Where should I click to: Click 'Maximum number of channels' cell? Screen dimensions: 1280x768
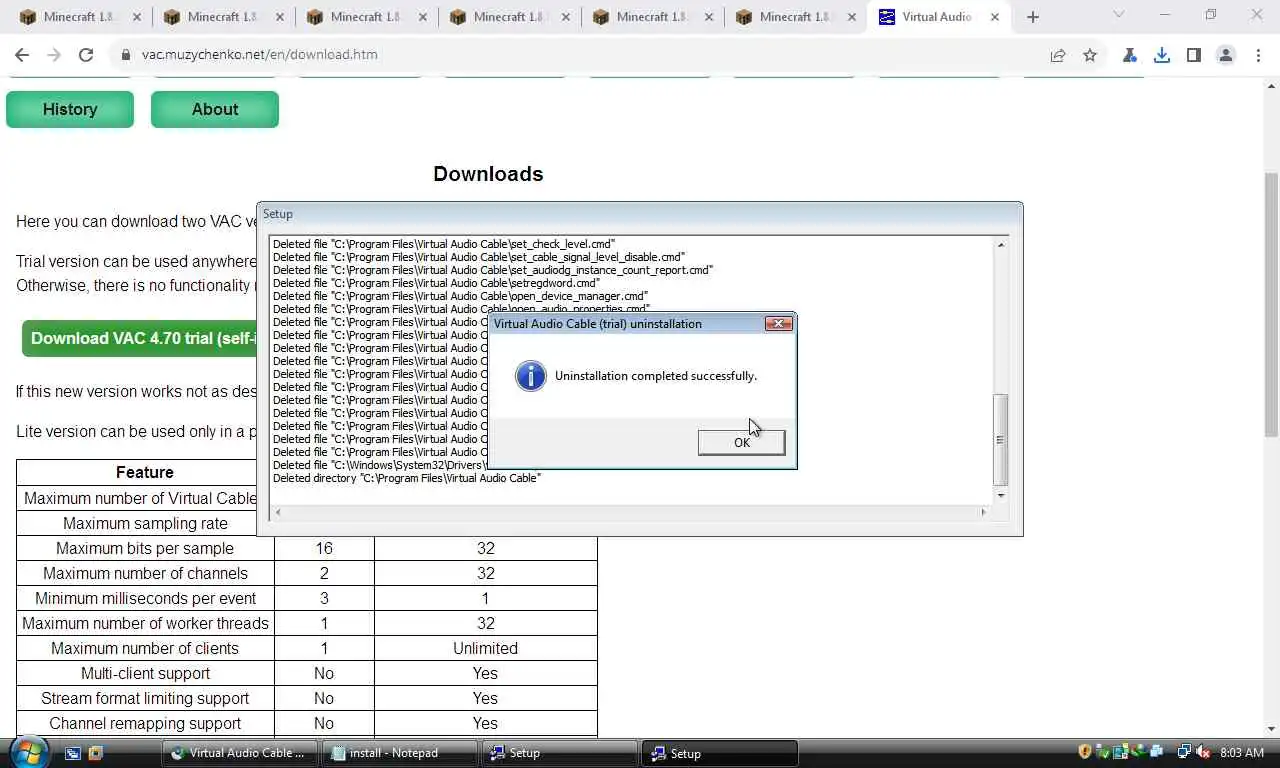145,573
